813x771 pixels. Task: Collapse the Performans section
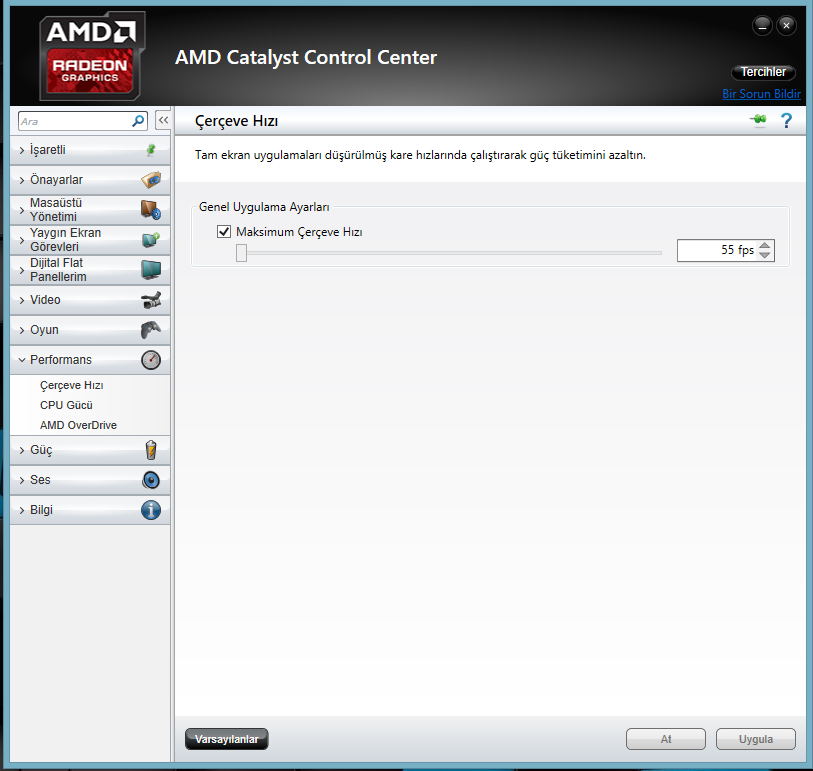(90, 360)
